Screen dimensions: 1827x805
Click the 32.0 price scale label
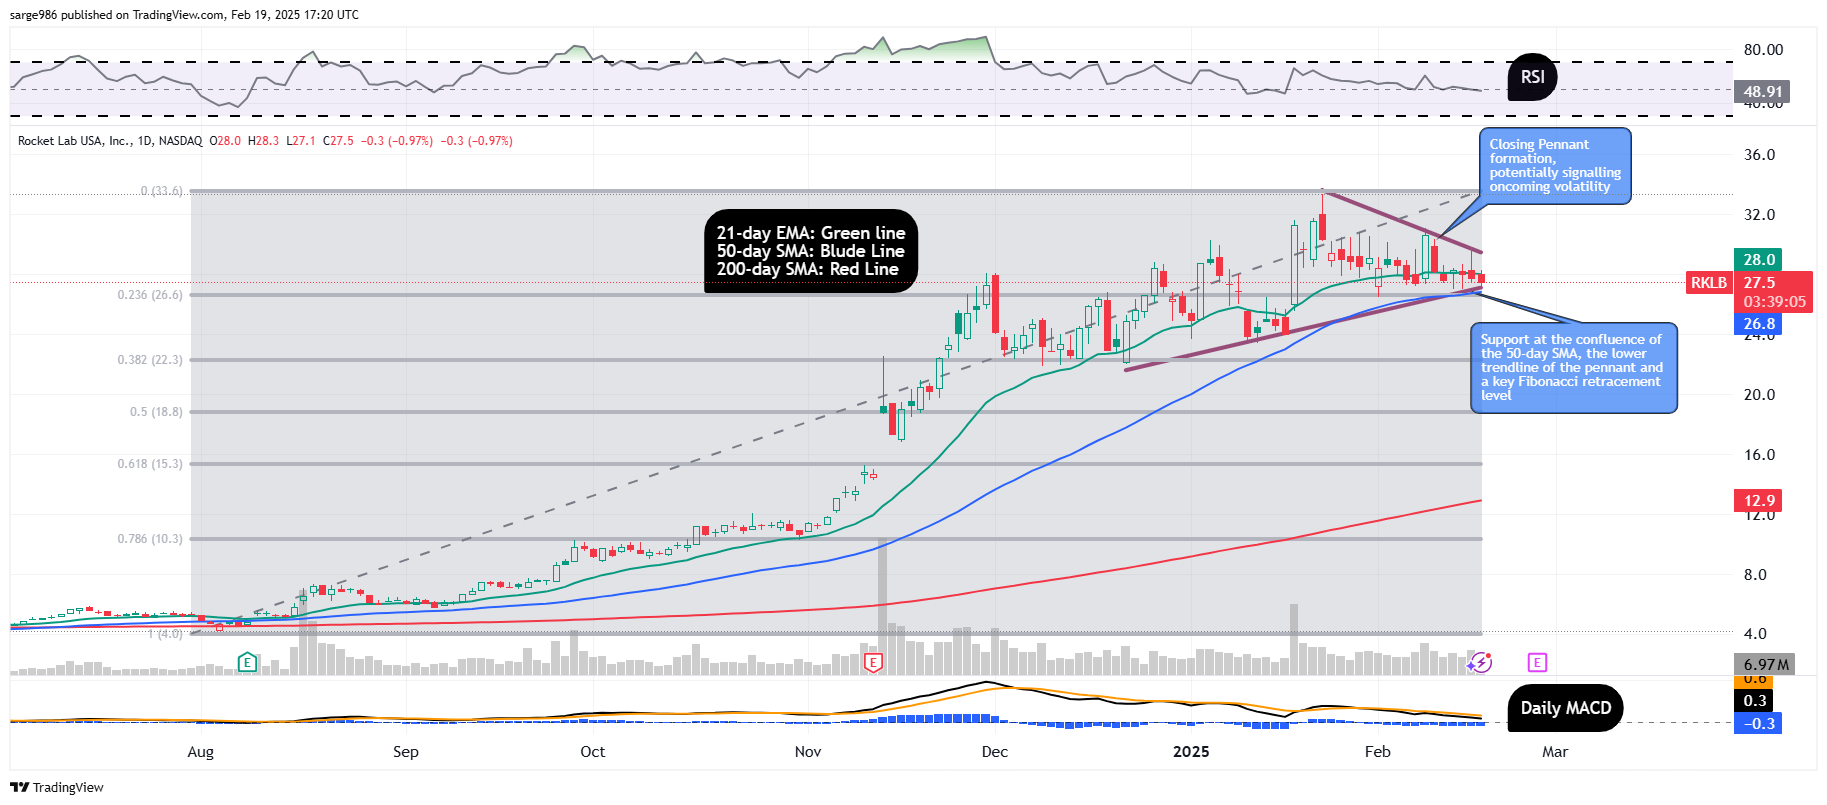click(1760, 215)
